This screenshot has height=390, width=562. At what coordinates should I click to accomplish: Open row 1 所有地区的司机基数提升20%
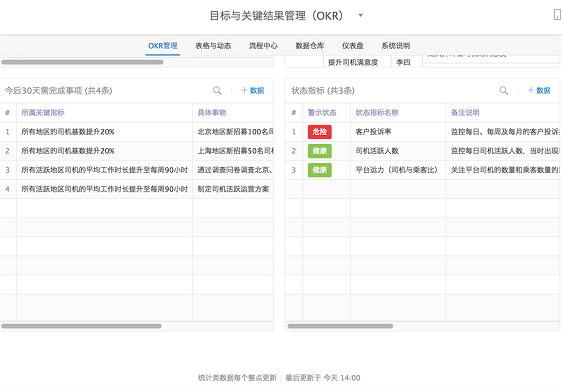[137, 132]
